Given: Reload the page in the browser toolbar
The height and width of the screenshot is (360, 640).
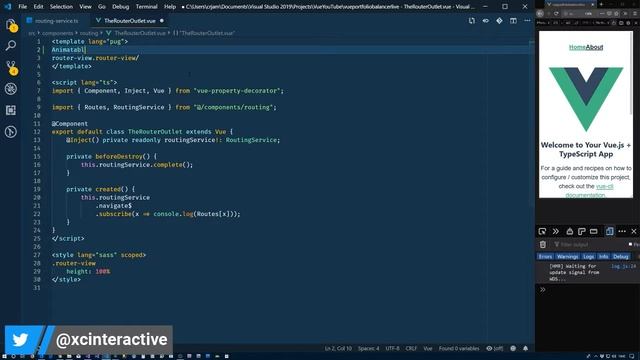Looking at the screenshot, I should [556, 13].
